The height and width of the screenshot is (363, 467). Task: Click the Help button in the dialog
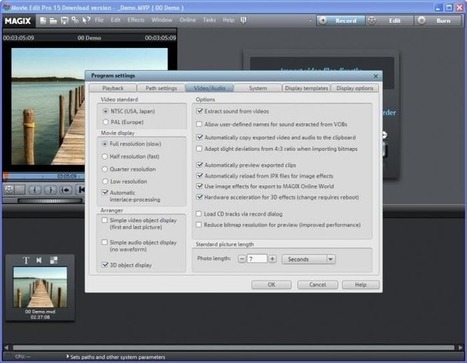click(361, 284)
